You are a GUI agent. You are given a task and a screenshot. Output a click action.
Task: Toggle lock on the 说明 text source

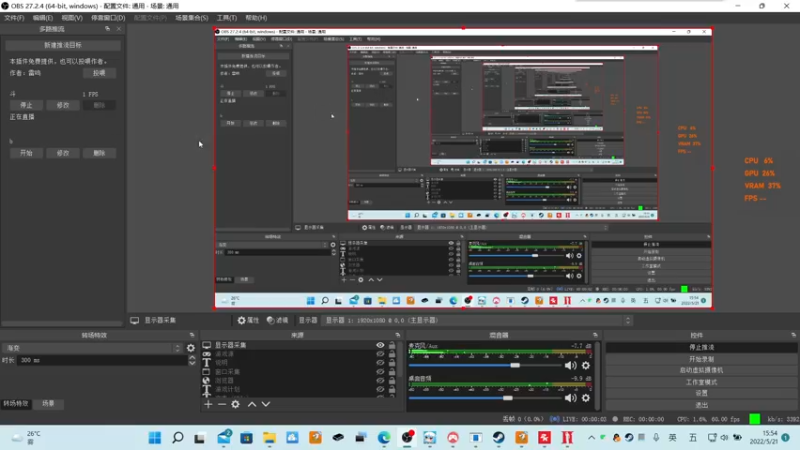pos(392,363)
